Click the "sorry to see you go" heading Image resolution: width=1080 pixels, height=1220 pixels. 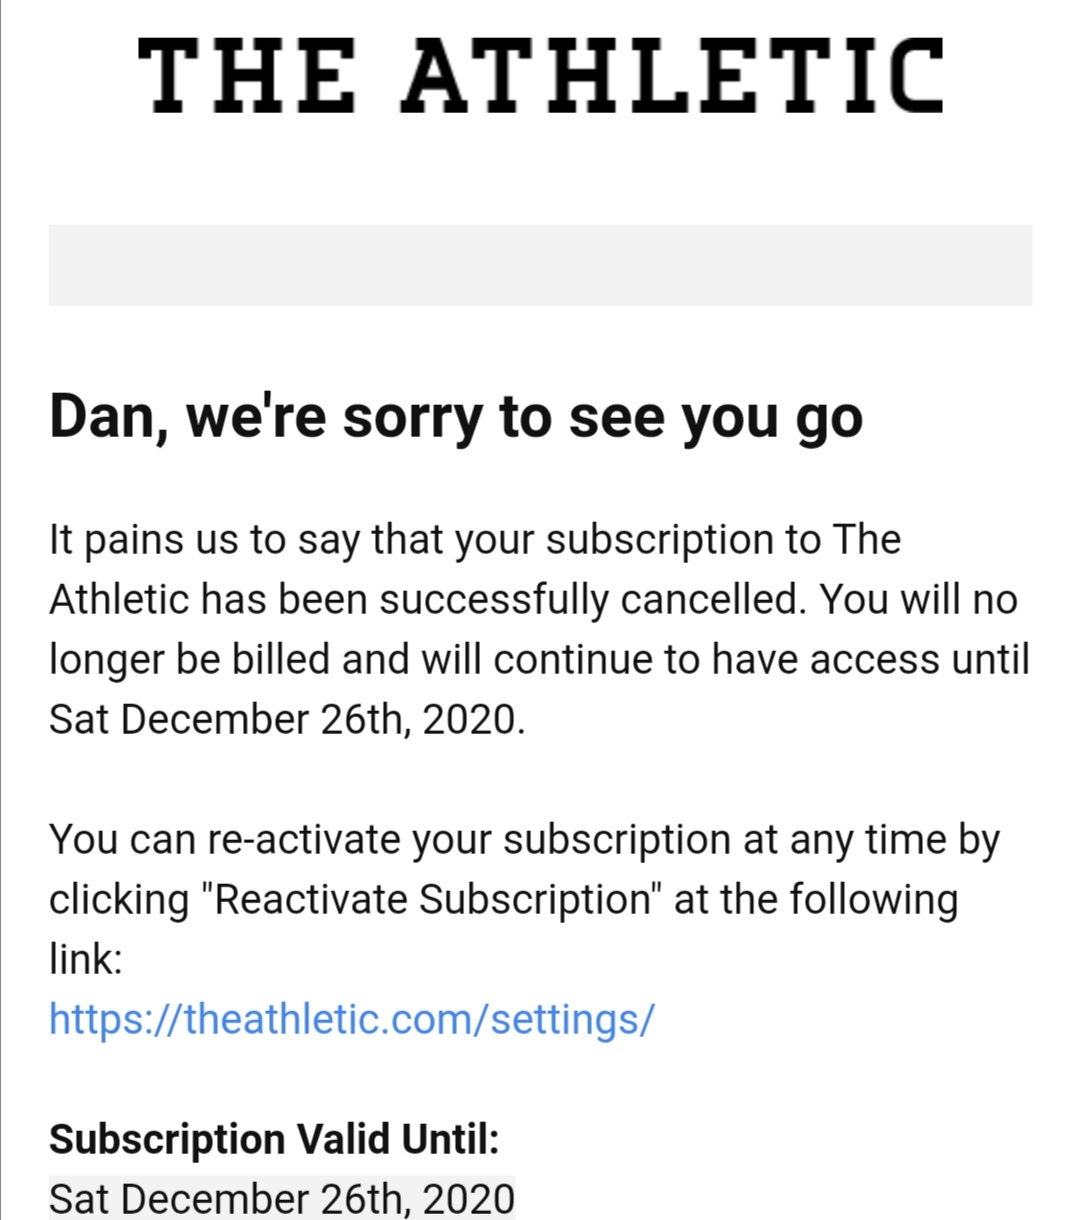455,416
